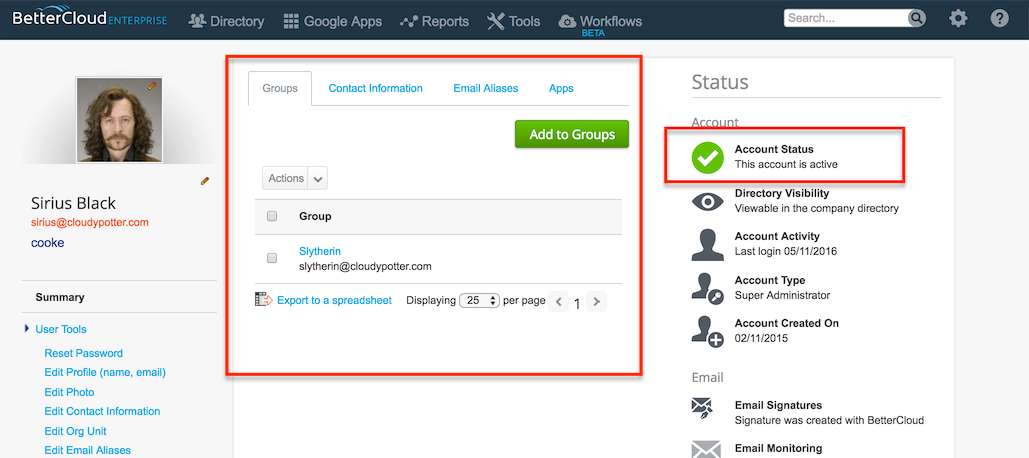
Task: Click the settings gear icon
Action: [x=958, y=19]
